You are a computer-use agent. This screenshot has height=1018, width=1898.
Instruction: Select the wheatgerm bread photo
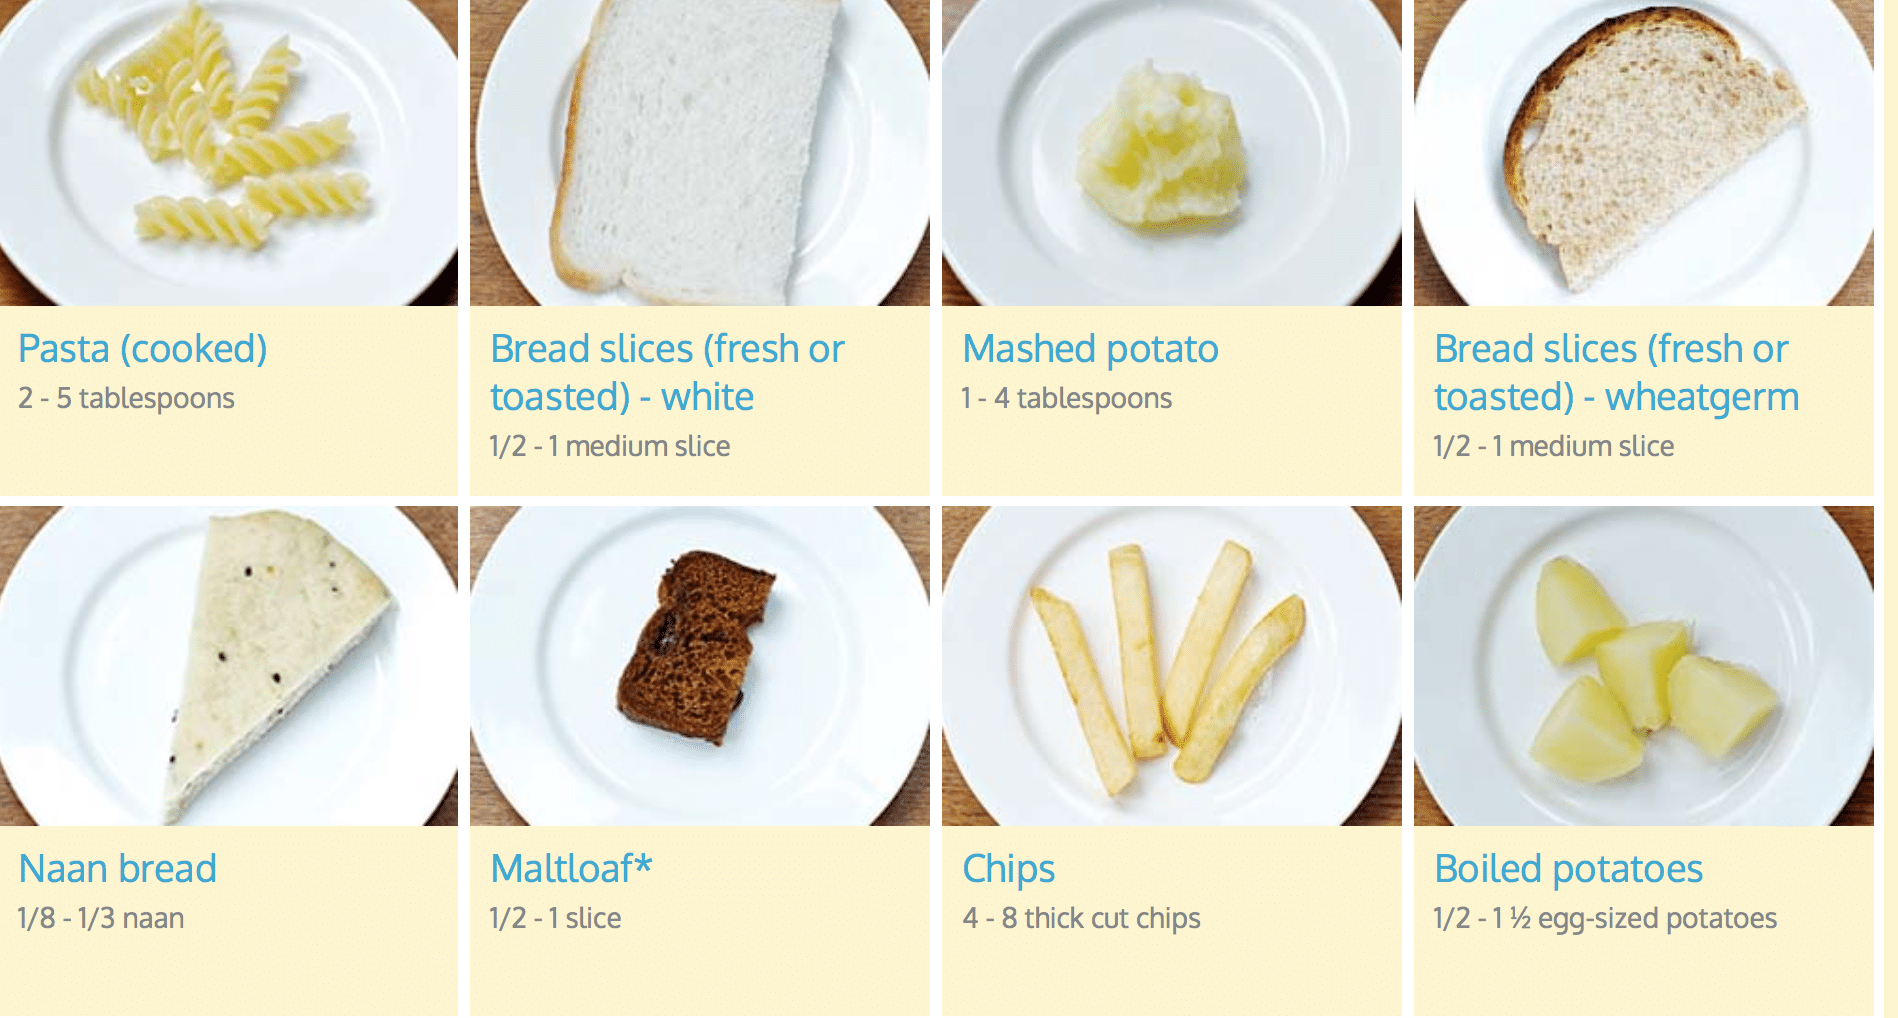(x=1644, y=153)
